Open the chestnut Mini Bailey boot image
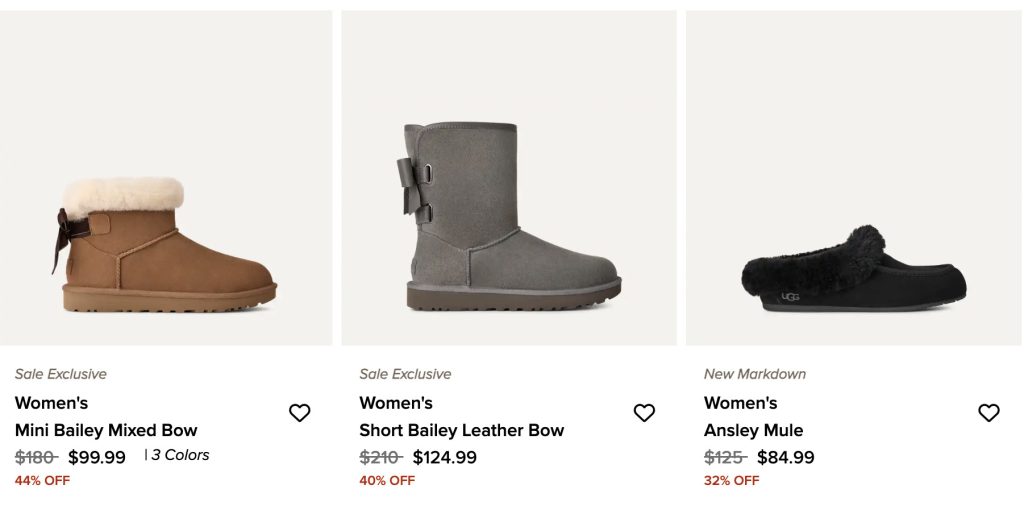 (x=166, y=246)
